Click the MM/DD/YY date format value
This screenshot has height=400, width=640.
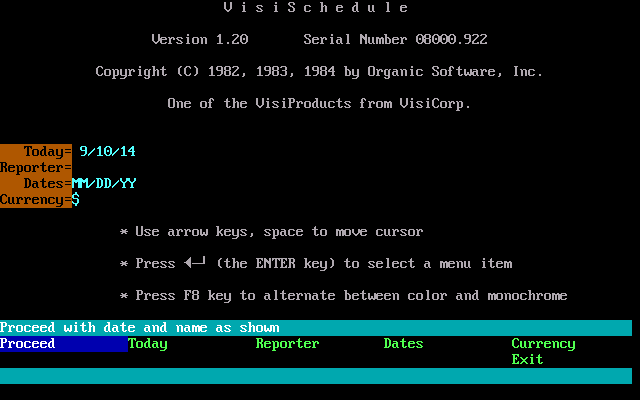[x=104, y=183]
